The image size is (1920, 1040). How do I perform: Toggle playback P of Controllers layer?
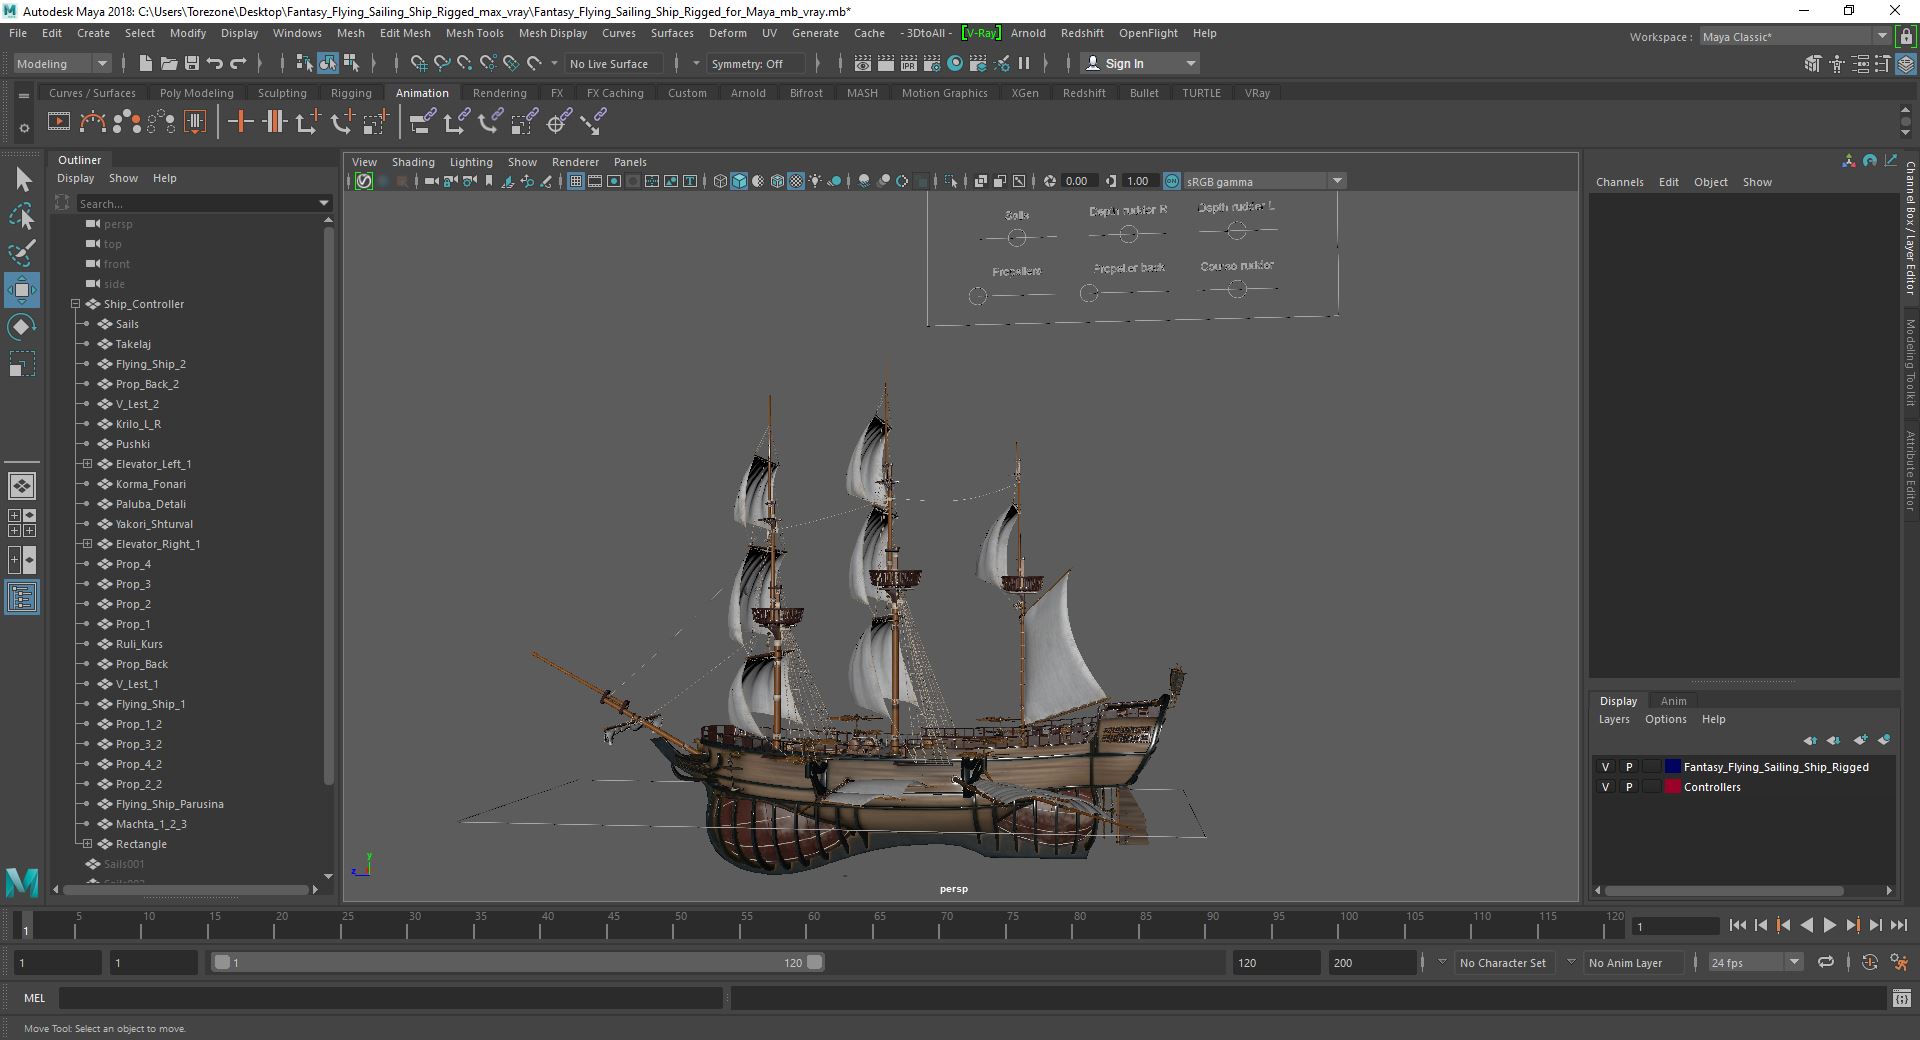[1629, 787]
